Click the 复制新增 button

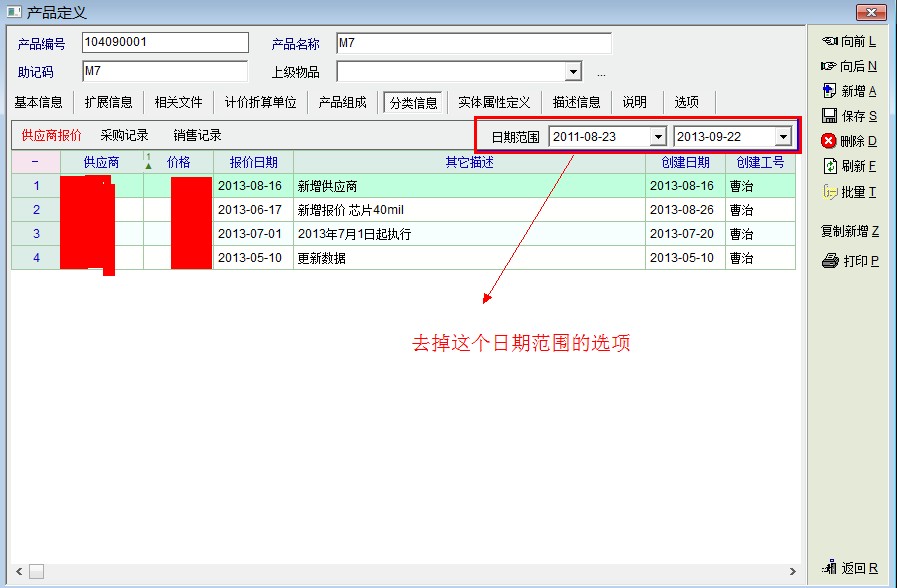point(849,231)
